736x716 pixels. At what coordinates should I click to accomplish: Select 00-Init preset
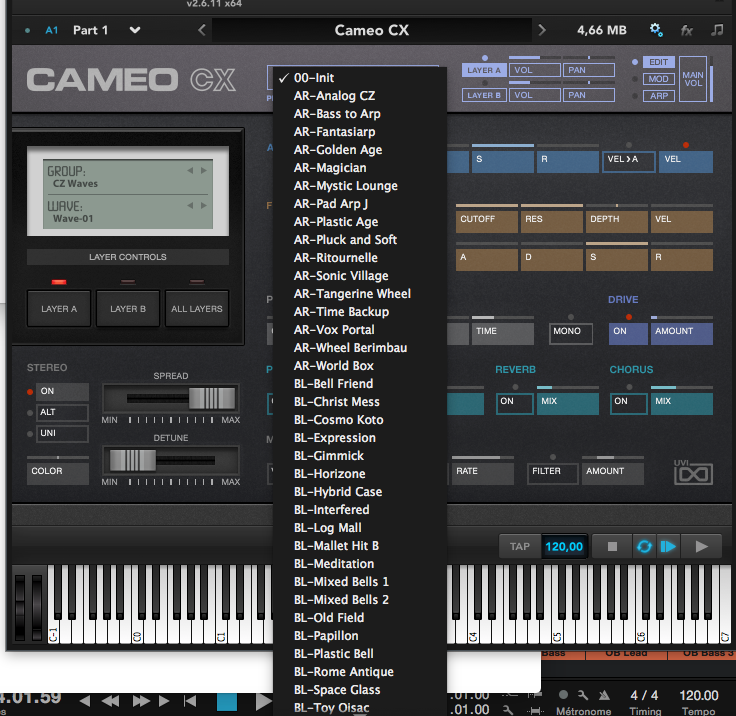point(360,78)
